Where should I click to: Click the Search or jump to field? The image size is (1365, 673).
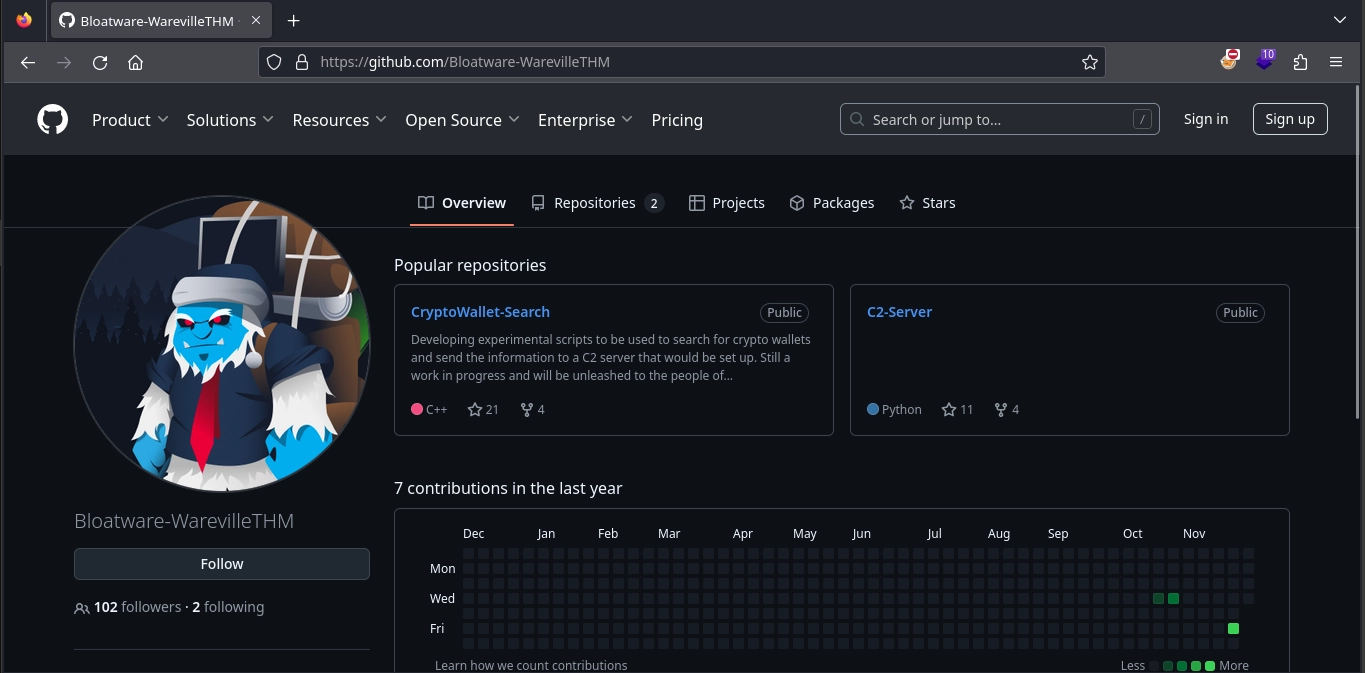(1000, 120)
